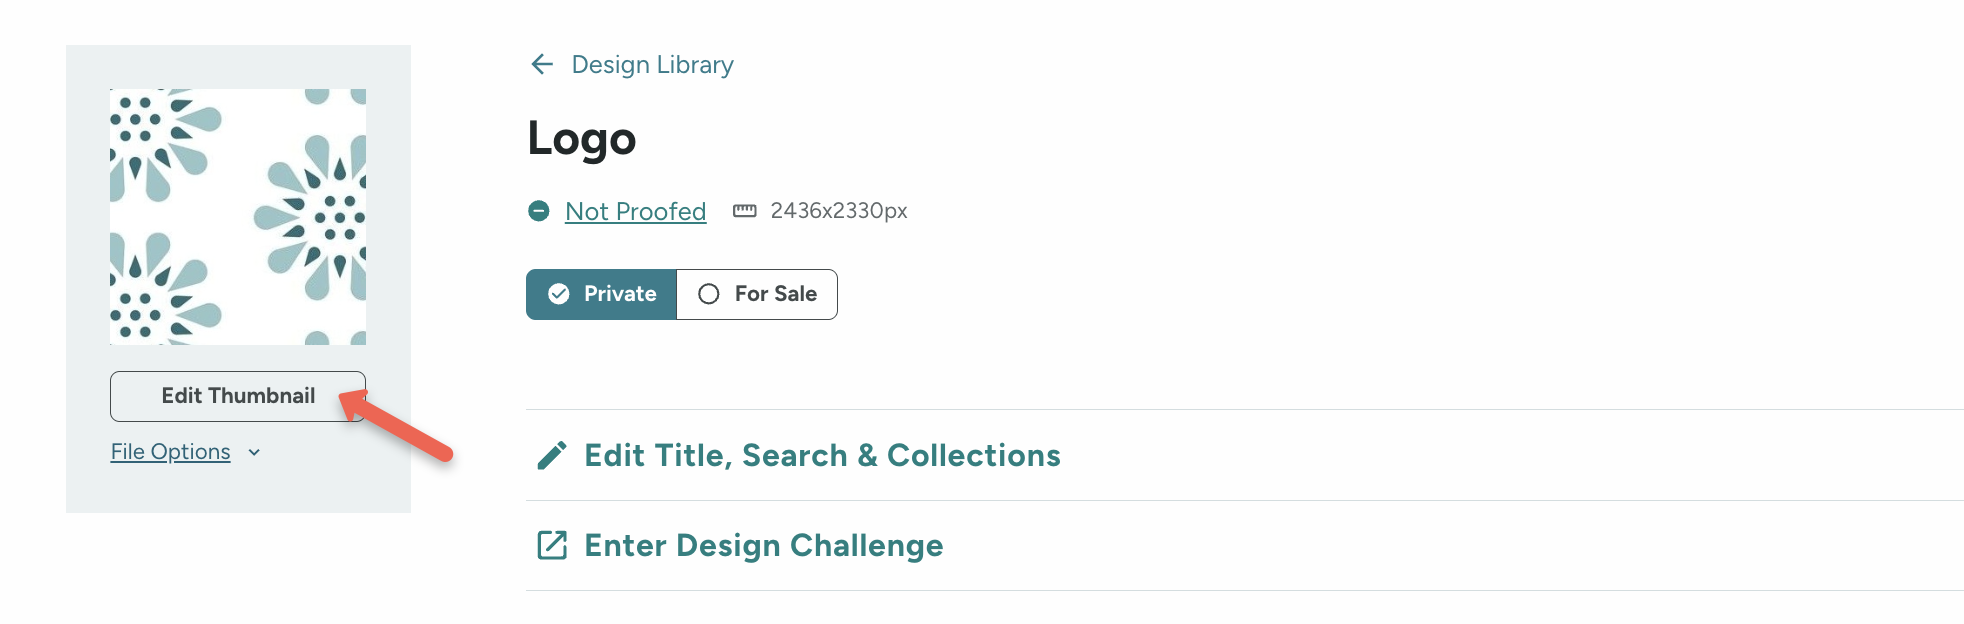Click the flower pattern design thumbnail
Viewport: 1964px width, 624px height.
point(238,217)
